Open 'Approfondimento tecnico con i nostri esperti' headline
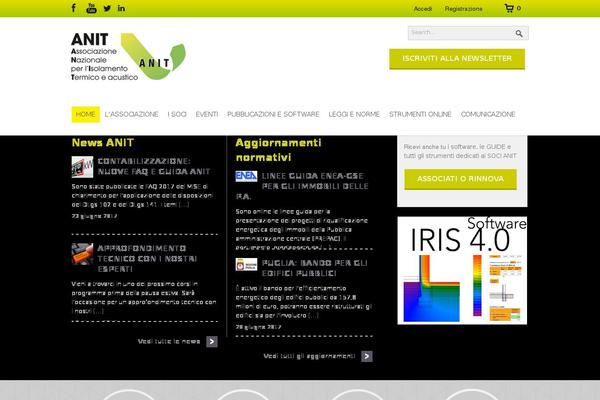600x400 pixels. click(147, 259)
